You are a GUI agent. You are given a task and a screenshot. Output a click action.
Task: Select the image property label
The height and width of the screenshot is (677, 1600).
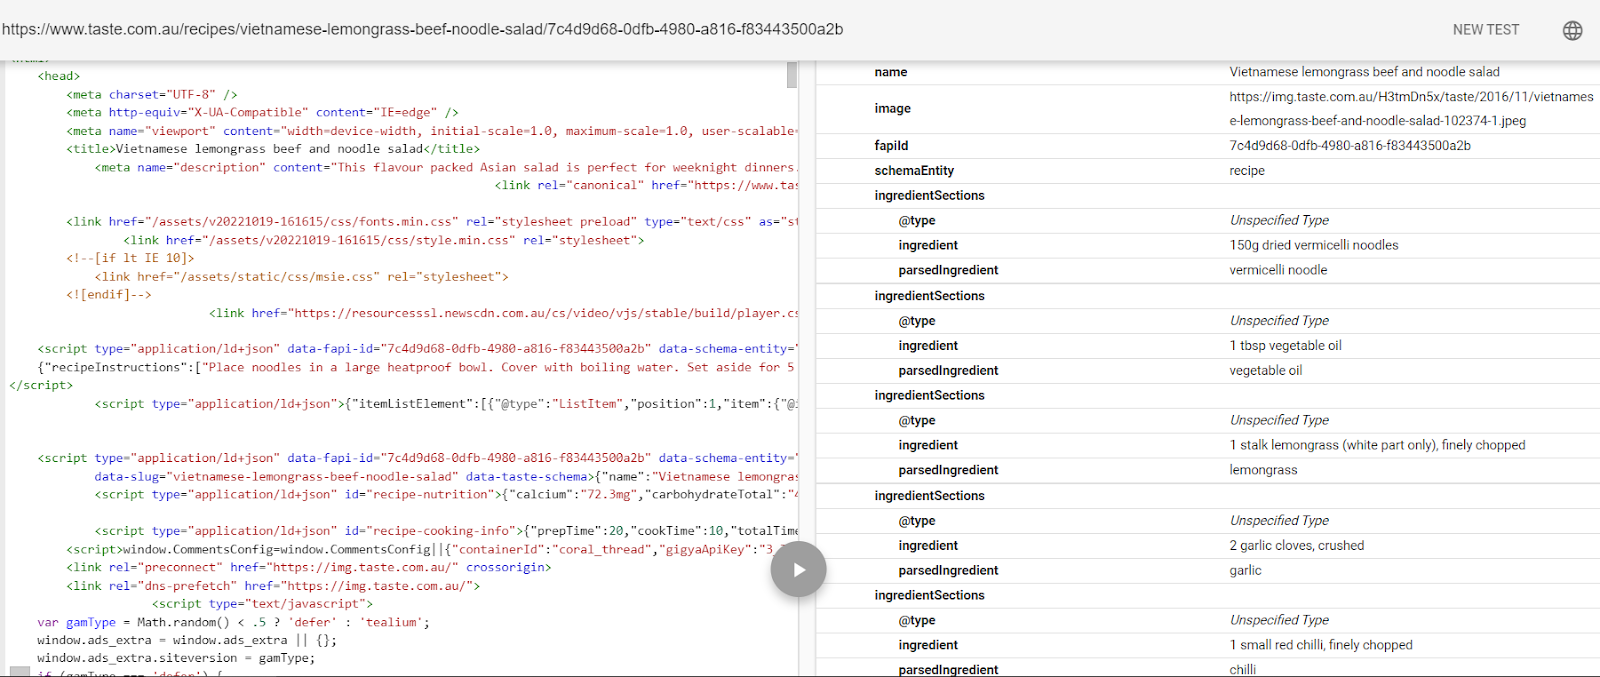pyautogui.click(x=892, y=109)
